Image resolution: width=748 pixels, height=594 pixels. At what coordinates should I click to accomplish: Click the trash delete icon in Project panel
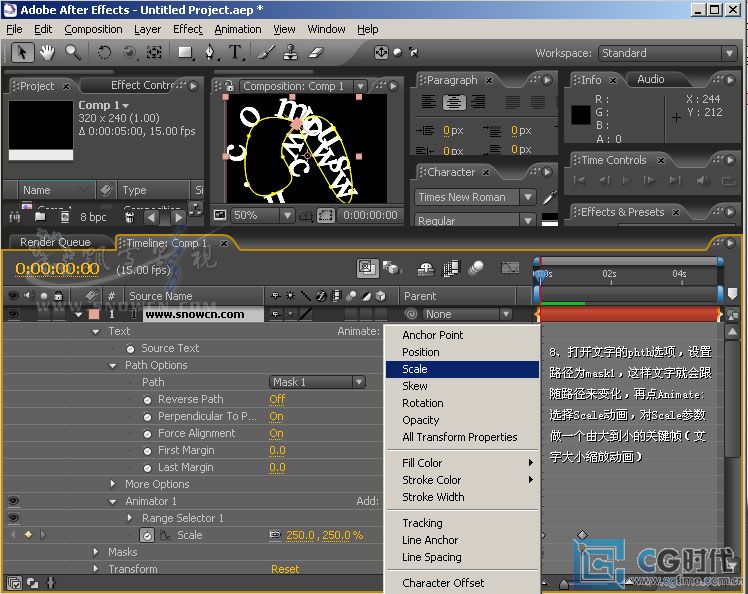129,218
